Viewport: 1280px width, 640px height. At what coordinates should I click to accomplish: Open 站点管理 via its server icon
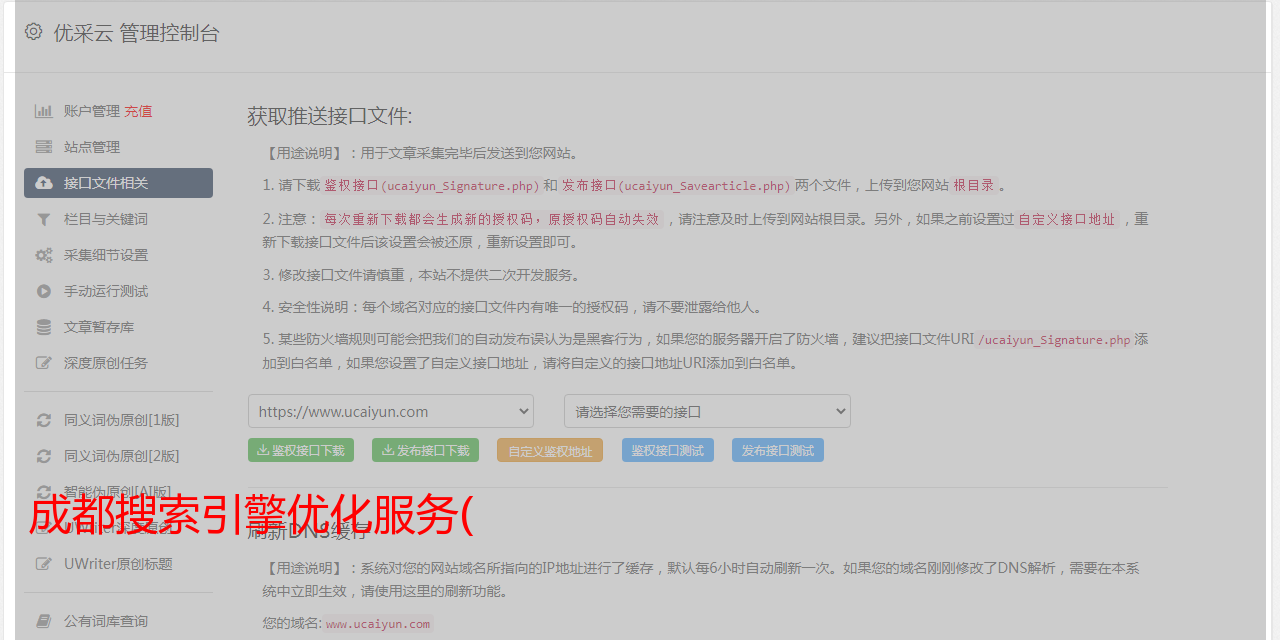pyautogui.click(x=44, y=147)
